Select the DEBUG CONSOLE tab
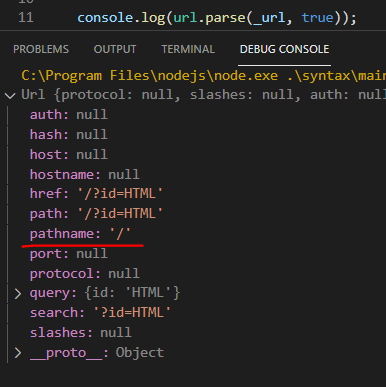 click(x=284, y=49)
